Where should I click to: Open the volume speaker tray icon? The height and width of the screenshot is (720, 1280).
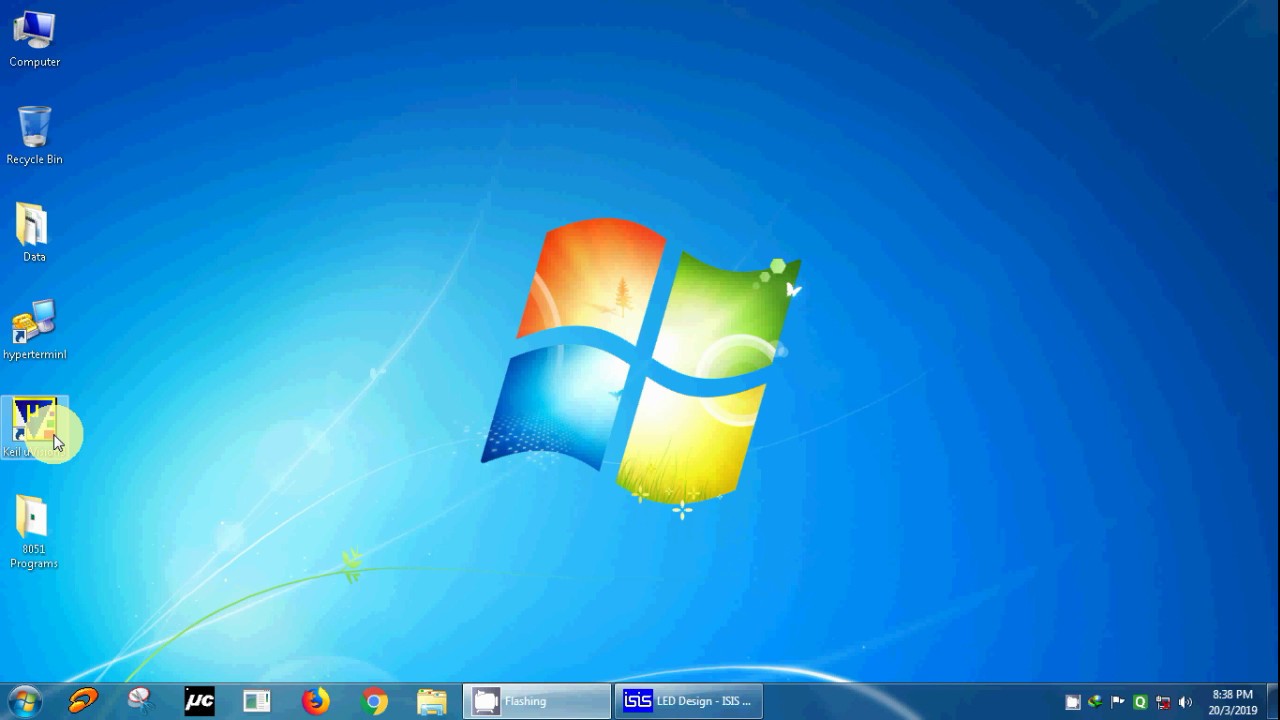click(1186, 702)
